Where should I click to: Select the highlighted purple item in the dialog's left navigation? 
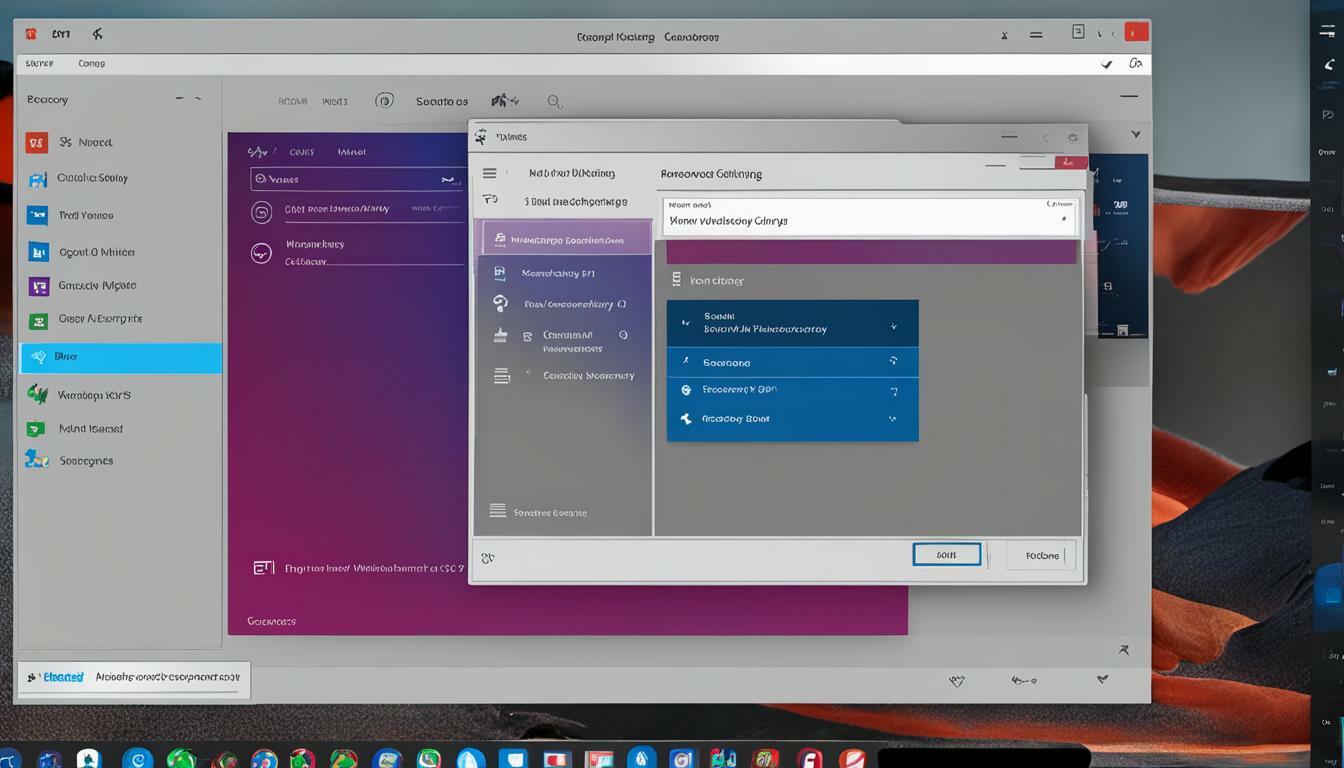567,239
